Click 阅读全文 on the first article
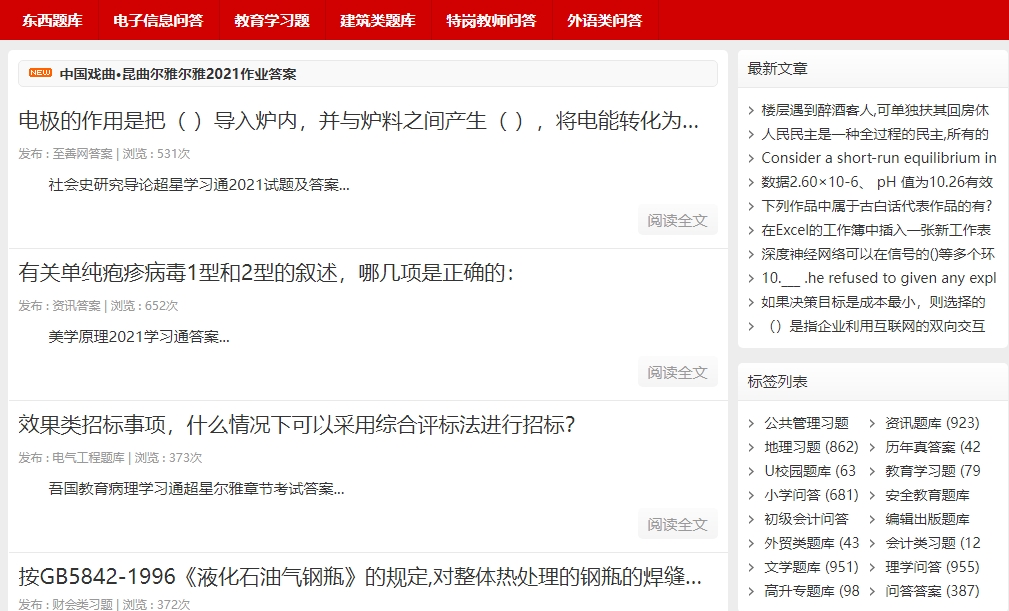 pyautogui.click(x=677, y=220)
